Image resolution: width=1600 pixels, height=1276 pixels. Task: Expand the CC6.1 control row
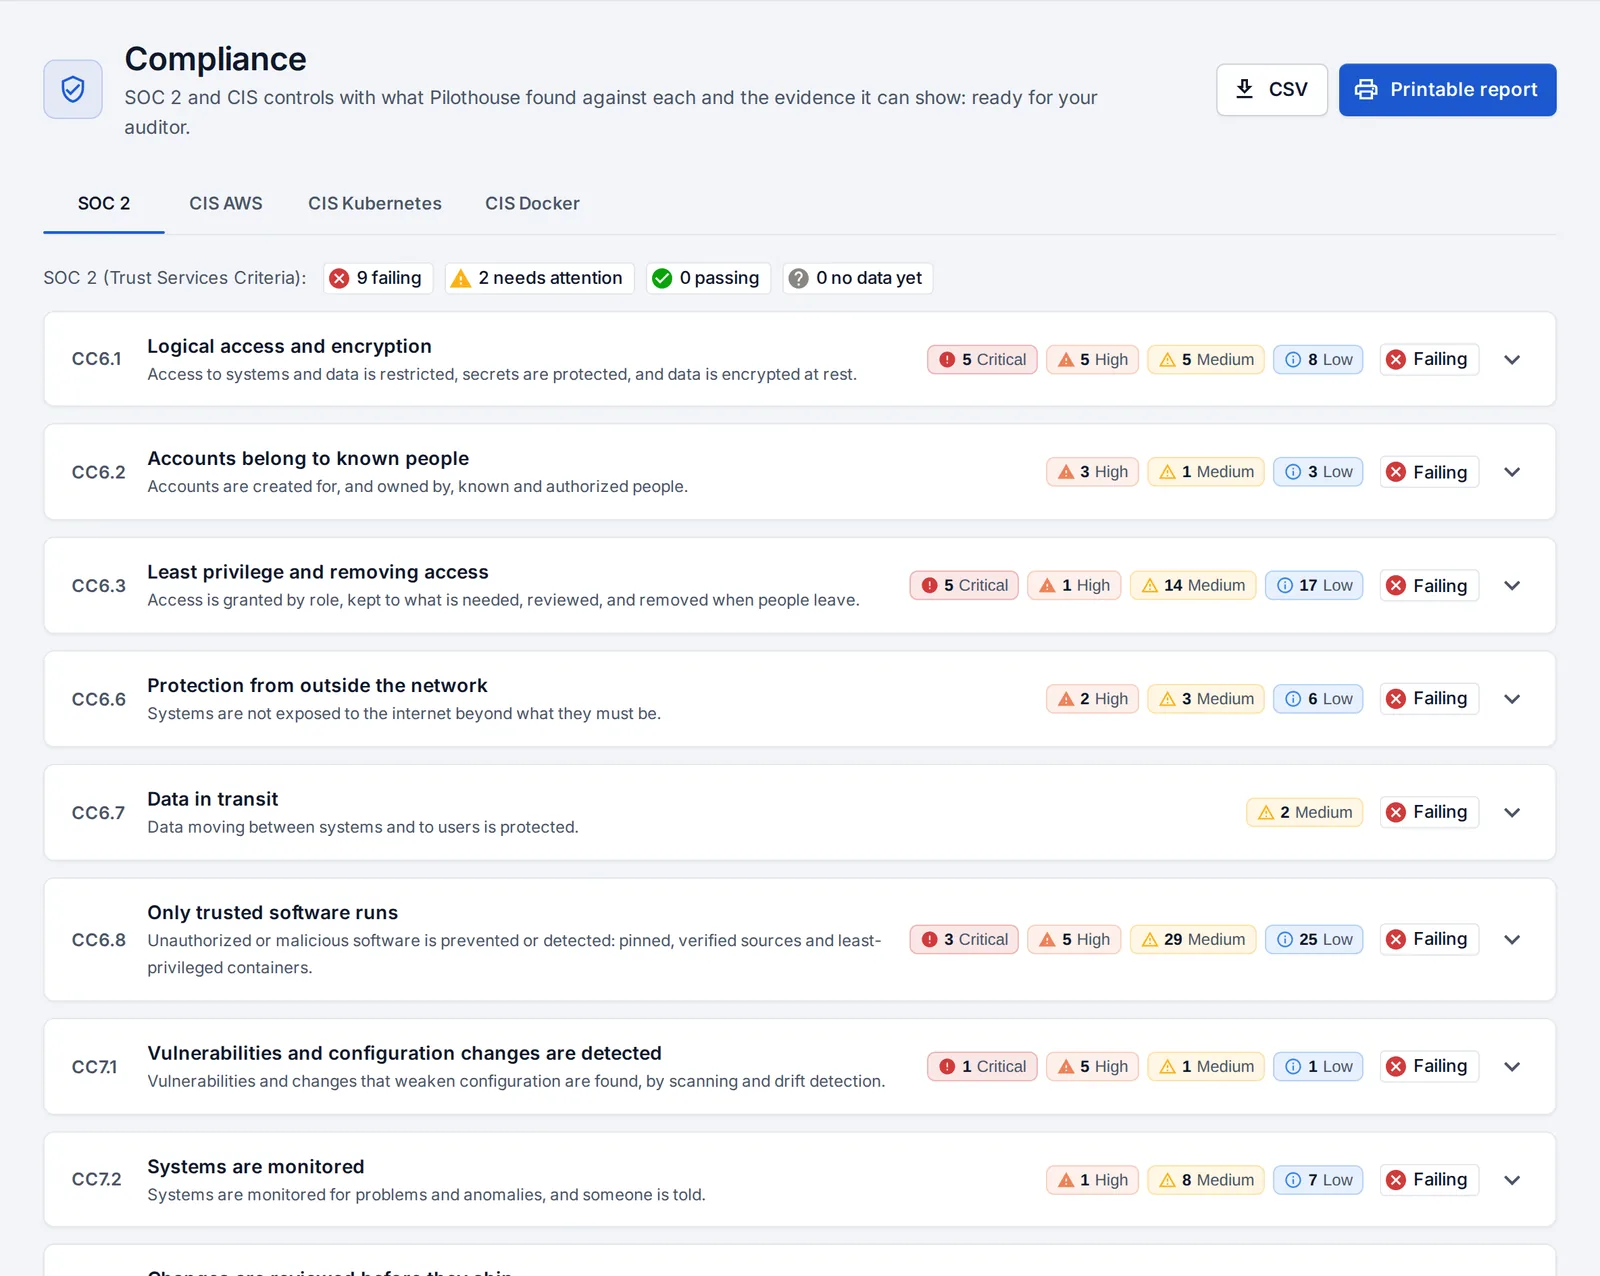[800, 359]
